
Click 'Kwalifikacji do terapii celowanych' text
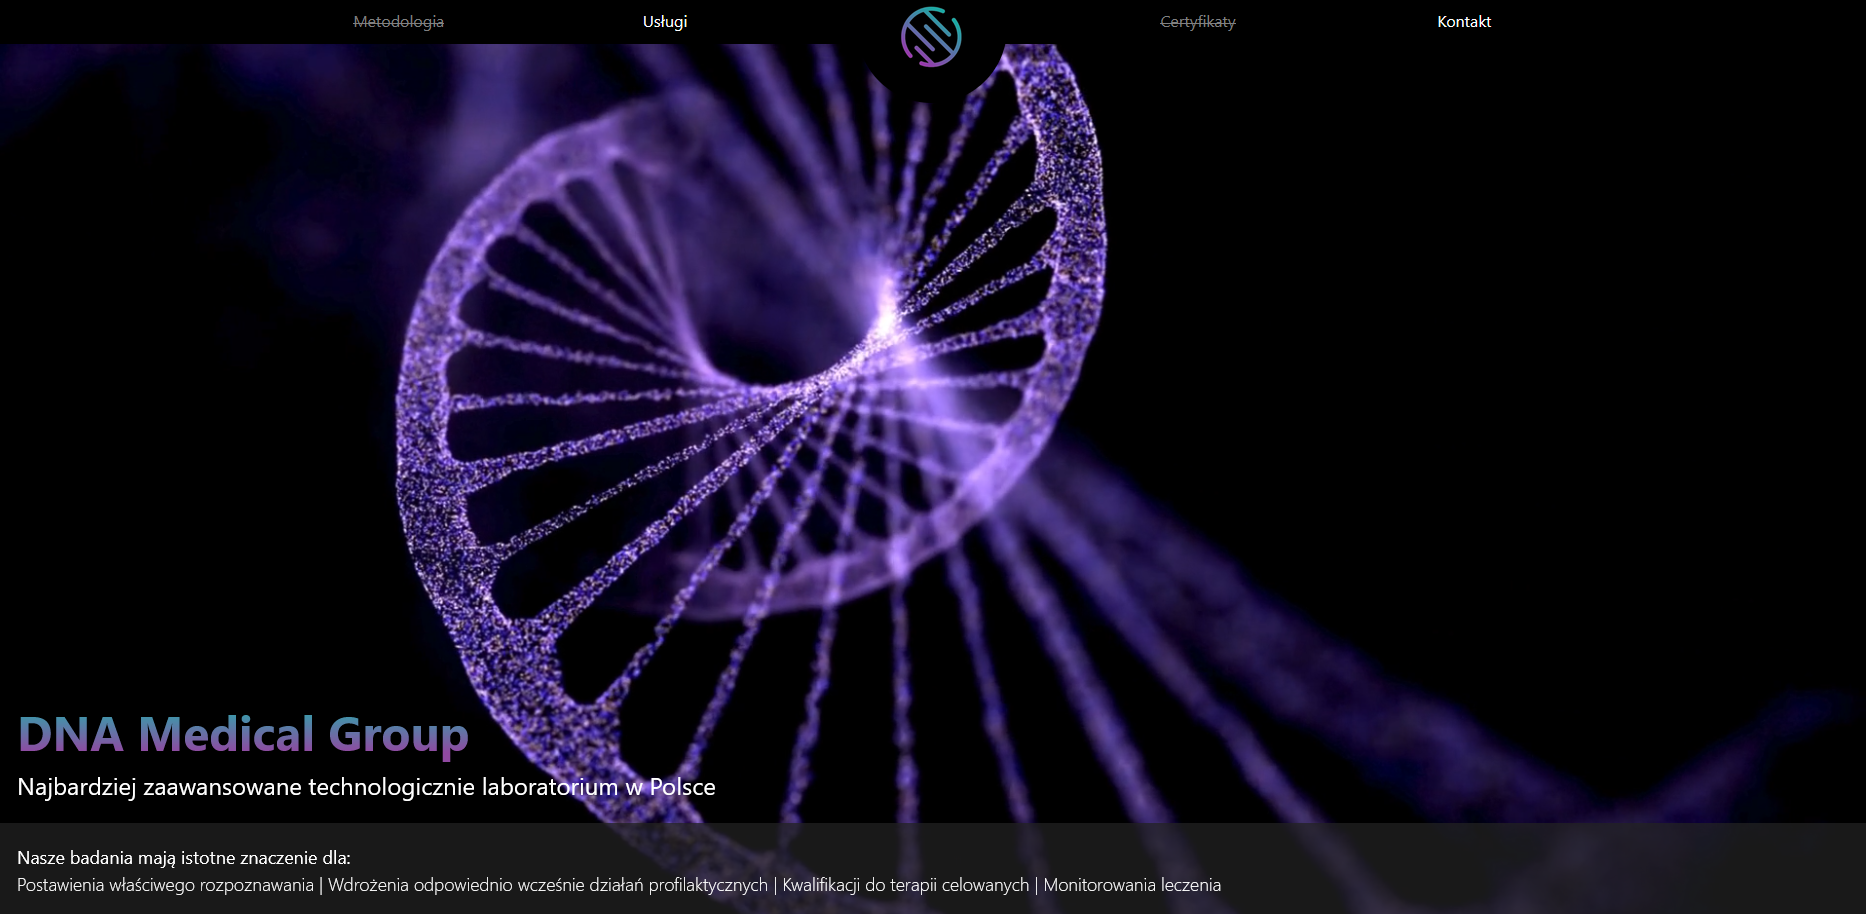coord(906,885)
